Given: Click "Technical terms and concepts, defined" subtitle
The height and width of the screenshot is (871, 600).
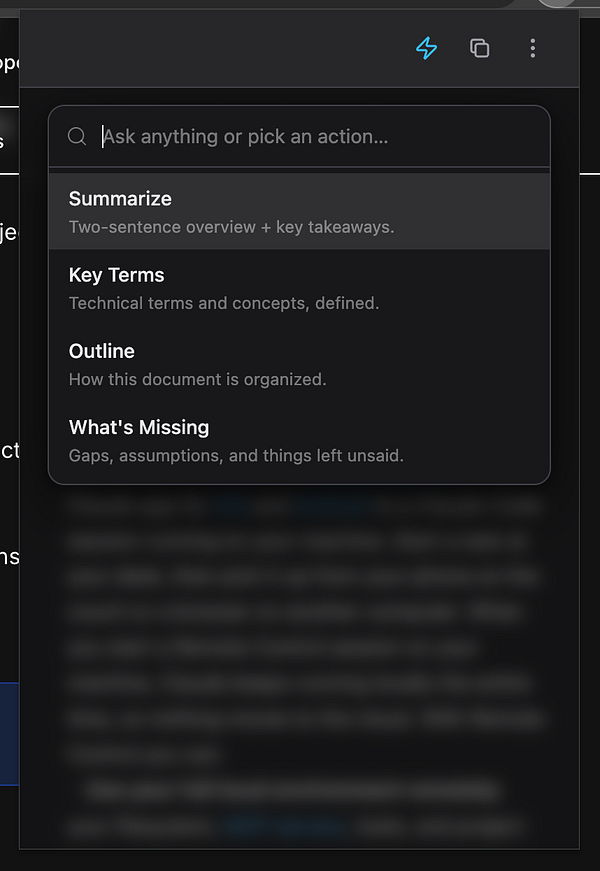Looking at the screenshot, I should coord(223,303).
